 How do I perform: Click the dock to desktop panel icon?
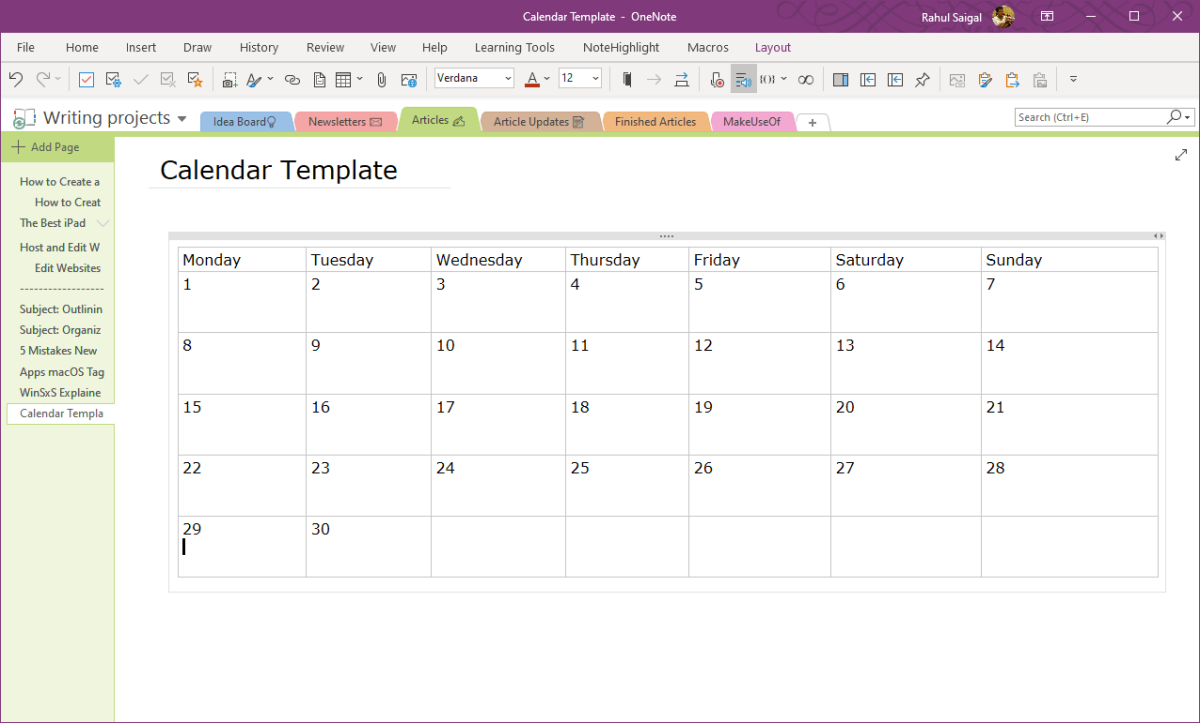coord(840,79)
